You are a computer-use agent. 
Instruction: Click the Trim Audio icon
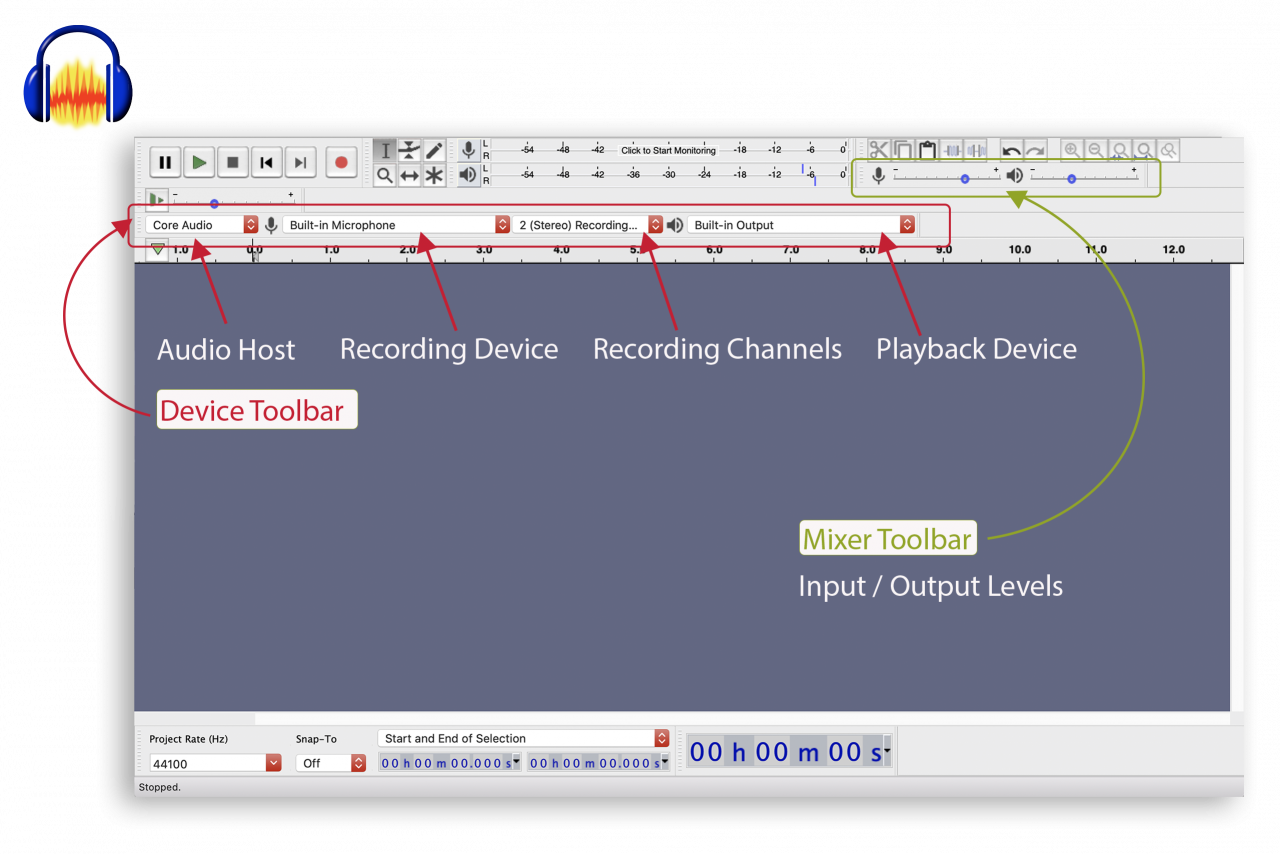pyautogui.click(x=951, y=149)
